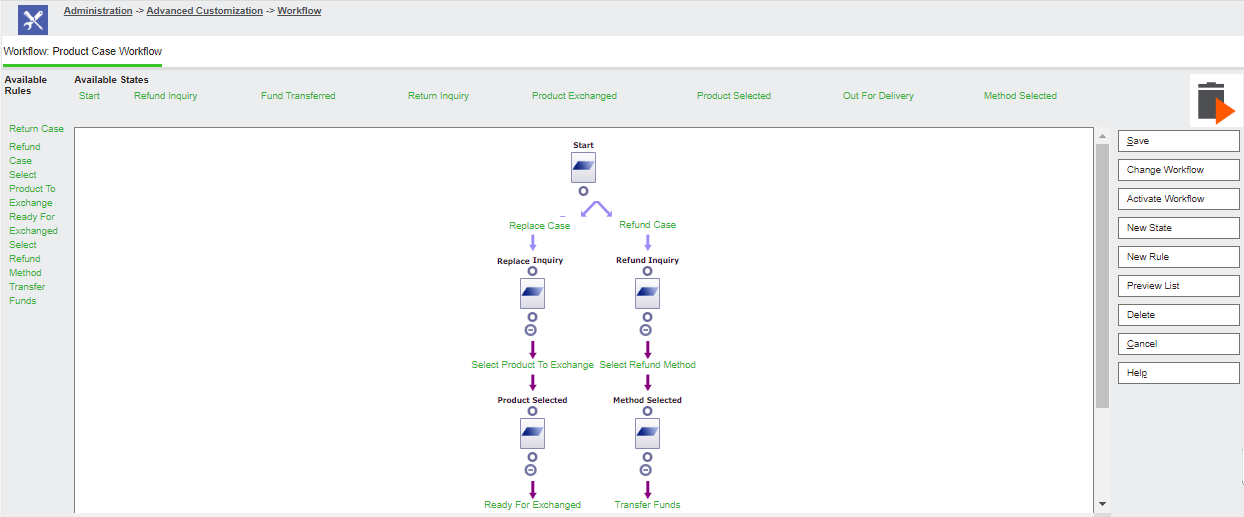
Task: Select the Fund Transferred available state
Action: [298, 96]
